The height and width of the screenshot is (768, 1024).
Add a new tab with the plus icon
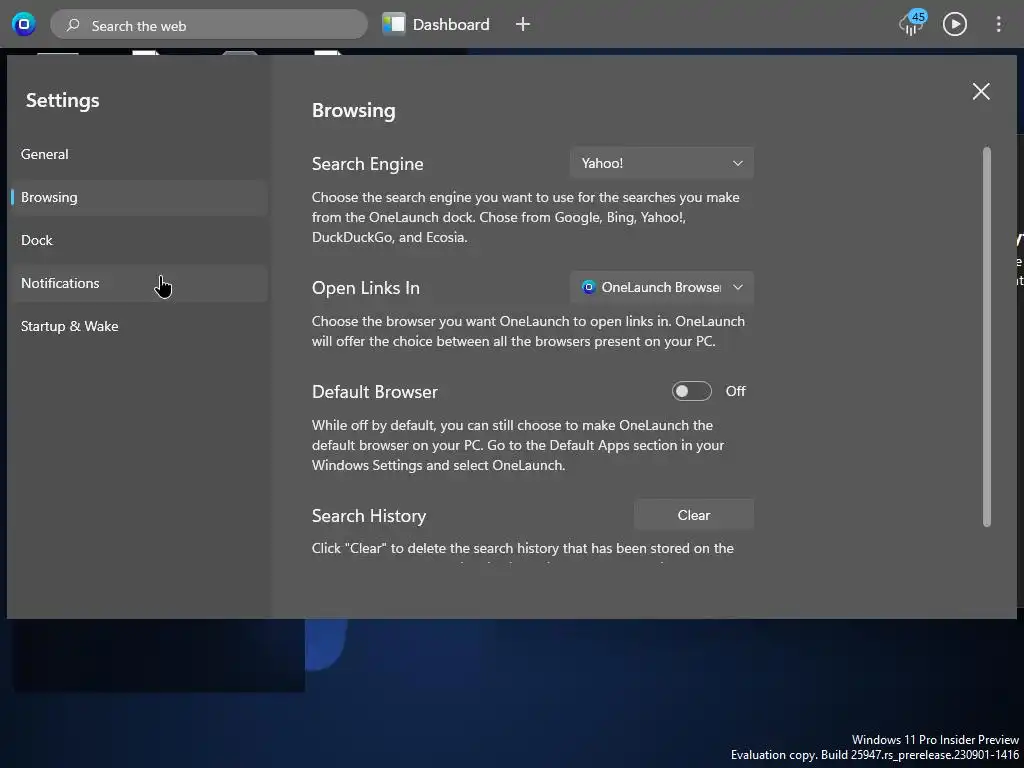(x=522, y=25)
